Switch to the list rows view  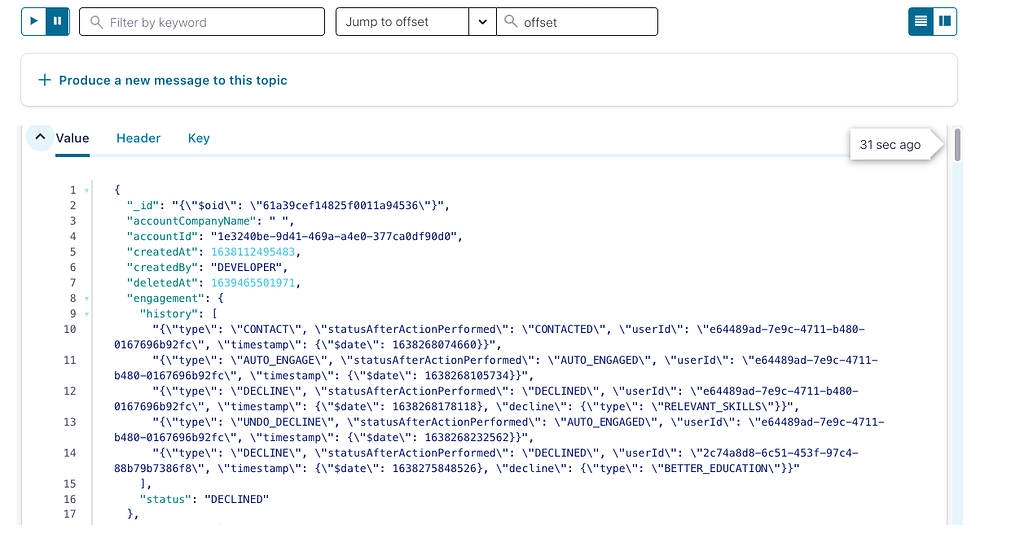point(921,21)
